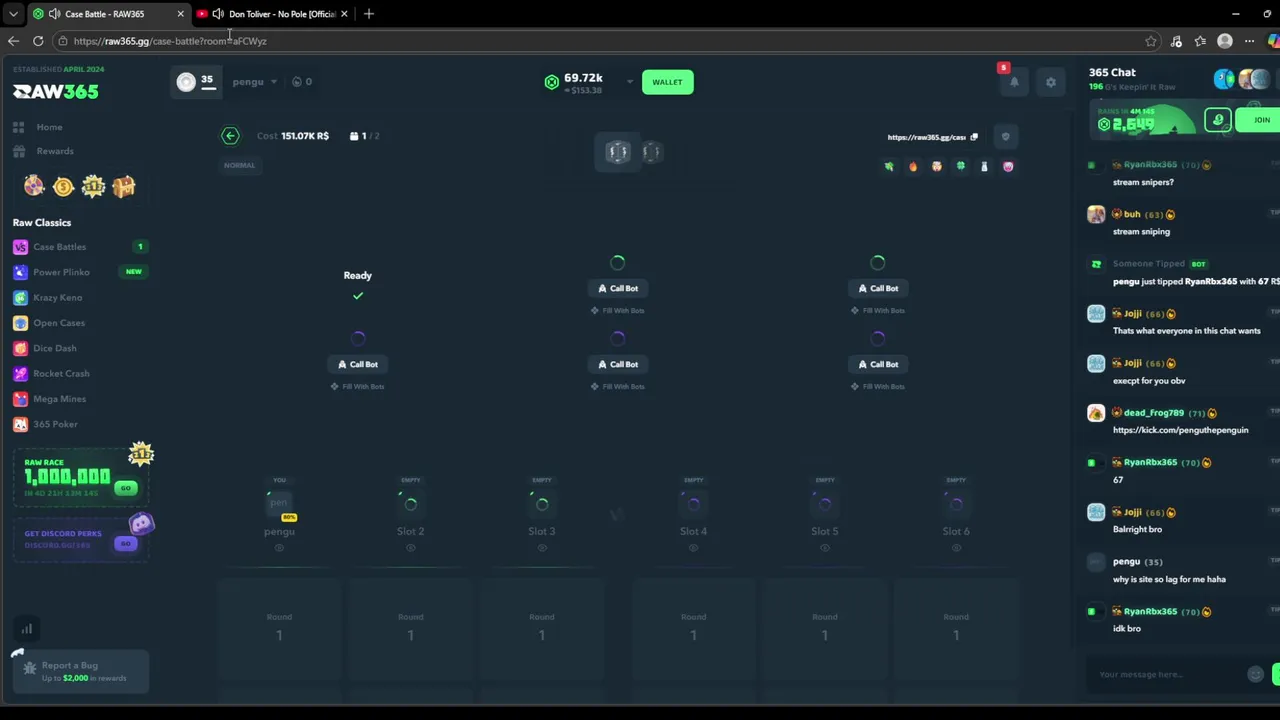Reload the page with the browser refresh button
Image resolution: width=1280 pixels, height=720 pixels.
pyautogui.click(x=38, y=41)
